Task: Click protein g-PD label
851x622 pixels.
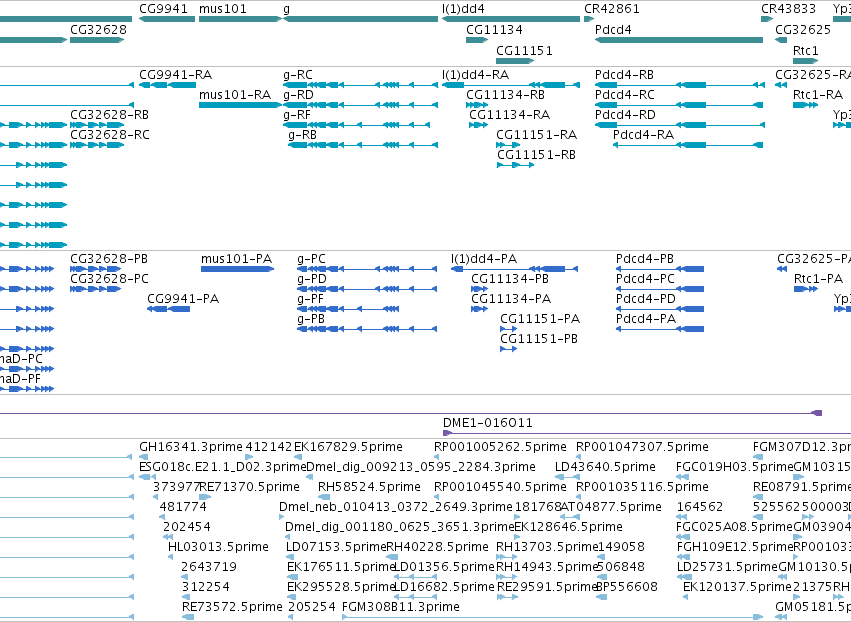Action: tap(312, 279)
